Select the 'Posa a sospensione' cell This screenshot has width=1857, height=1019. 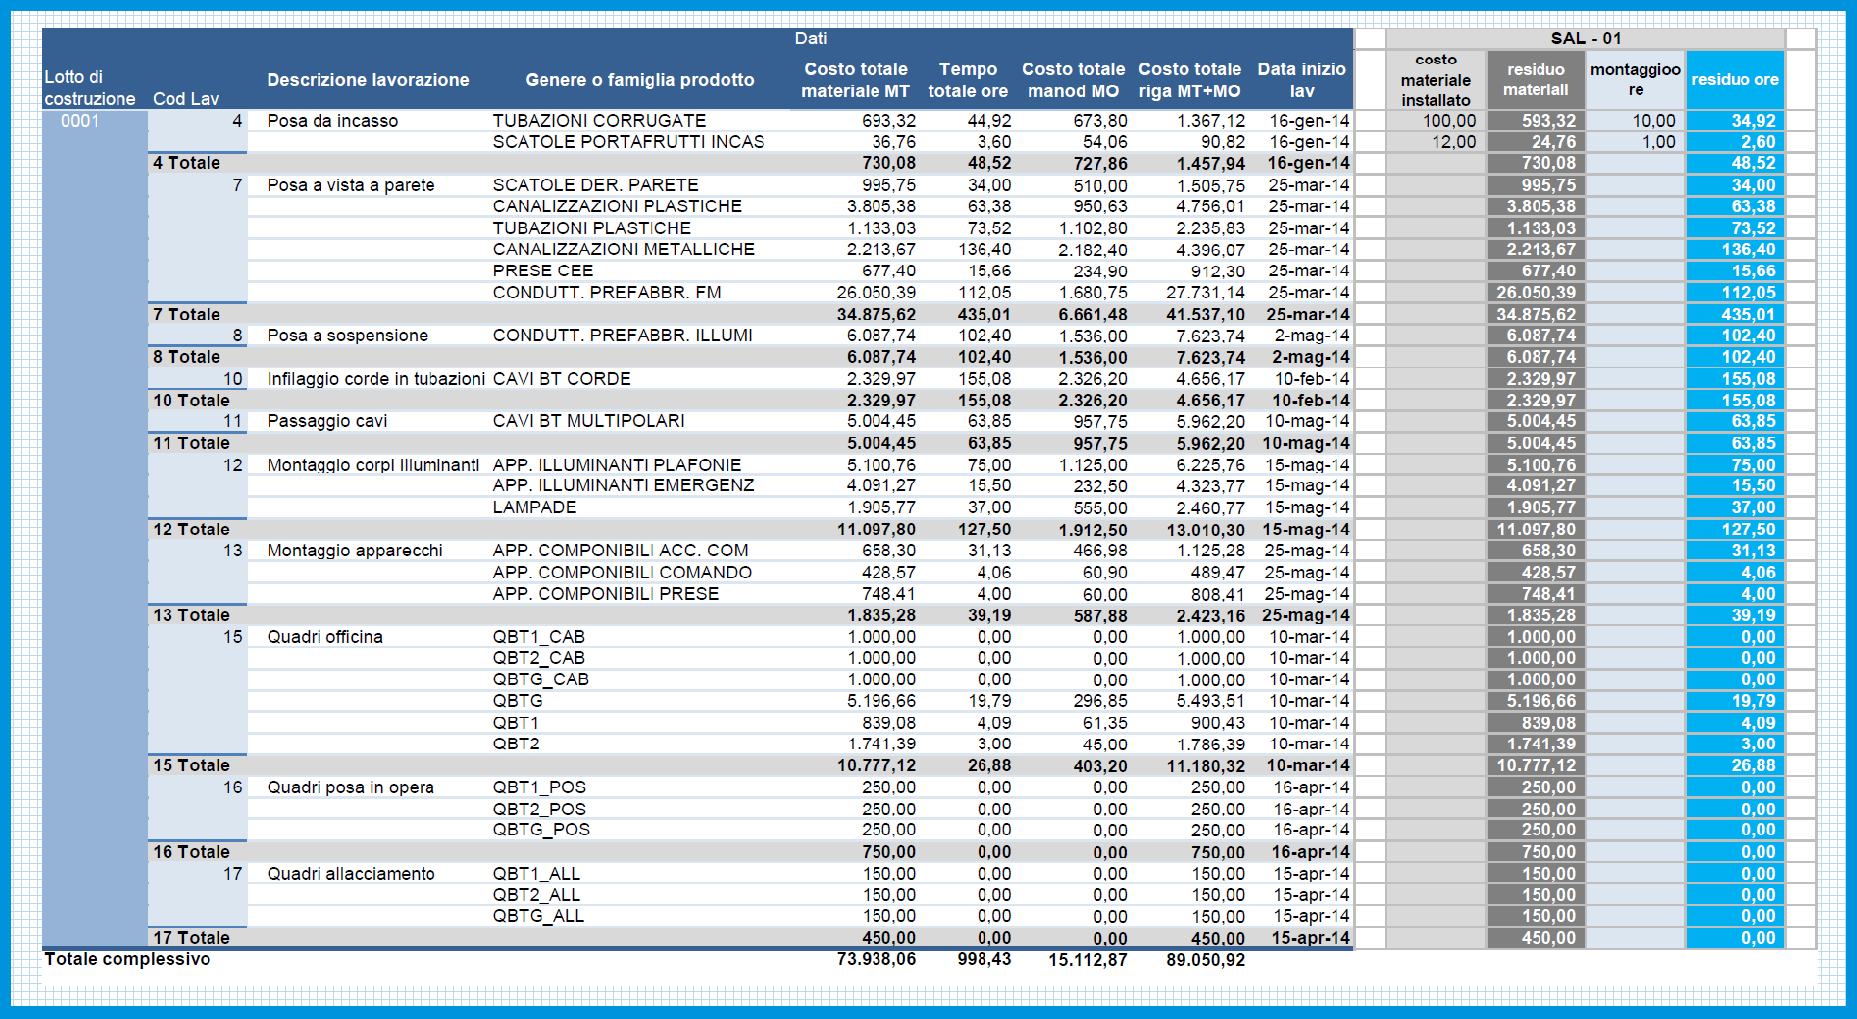[x=348, y=335]
